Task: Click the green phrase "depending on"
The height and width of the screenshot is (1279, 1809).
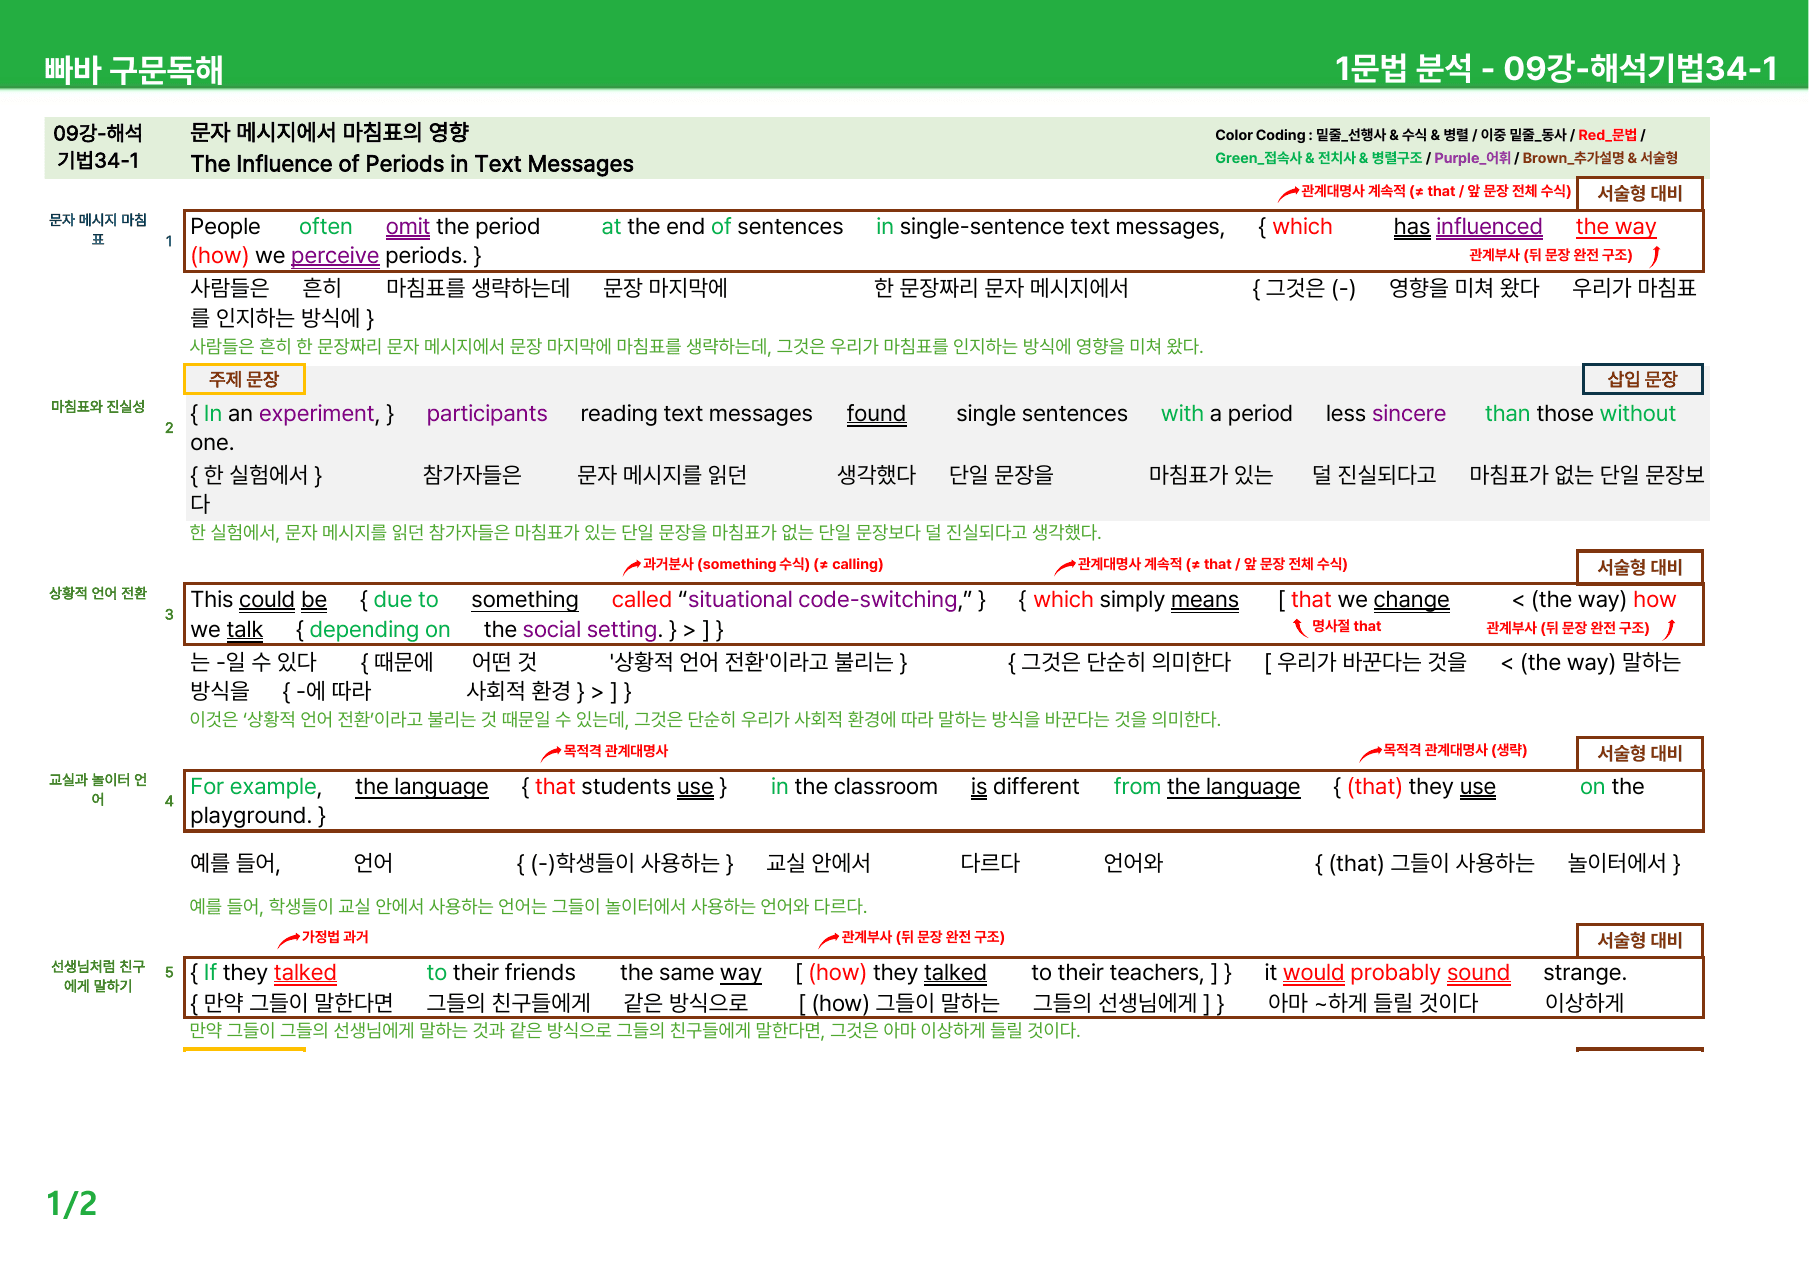Action: [380, 630]
